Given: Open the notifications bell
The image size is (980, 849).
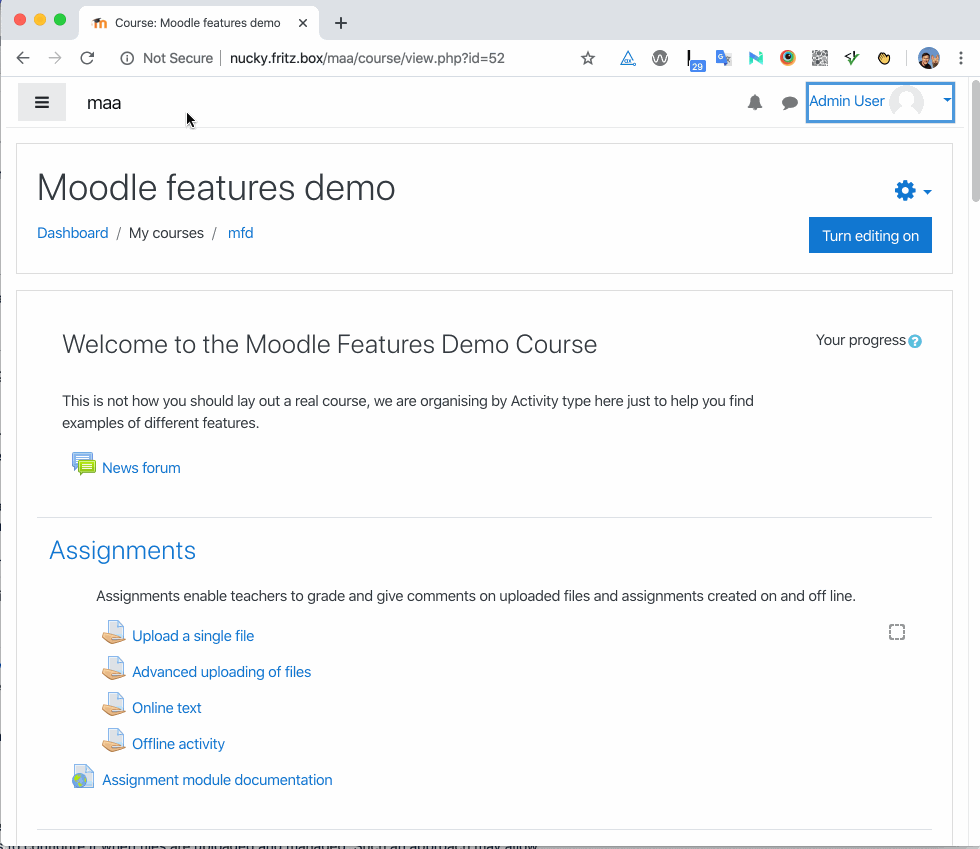Looking at the screenshot, I should pos(755,103).
